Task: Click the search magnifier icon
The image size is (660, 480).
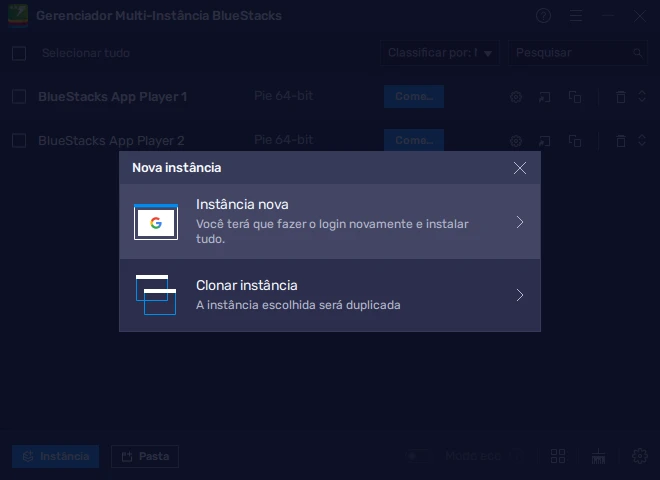Action: (638, 53)
